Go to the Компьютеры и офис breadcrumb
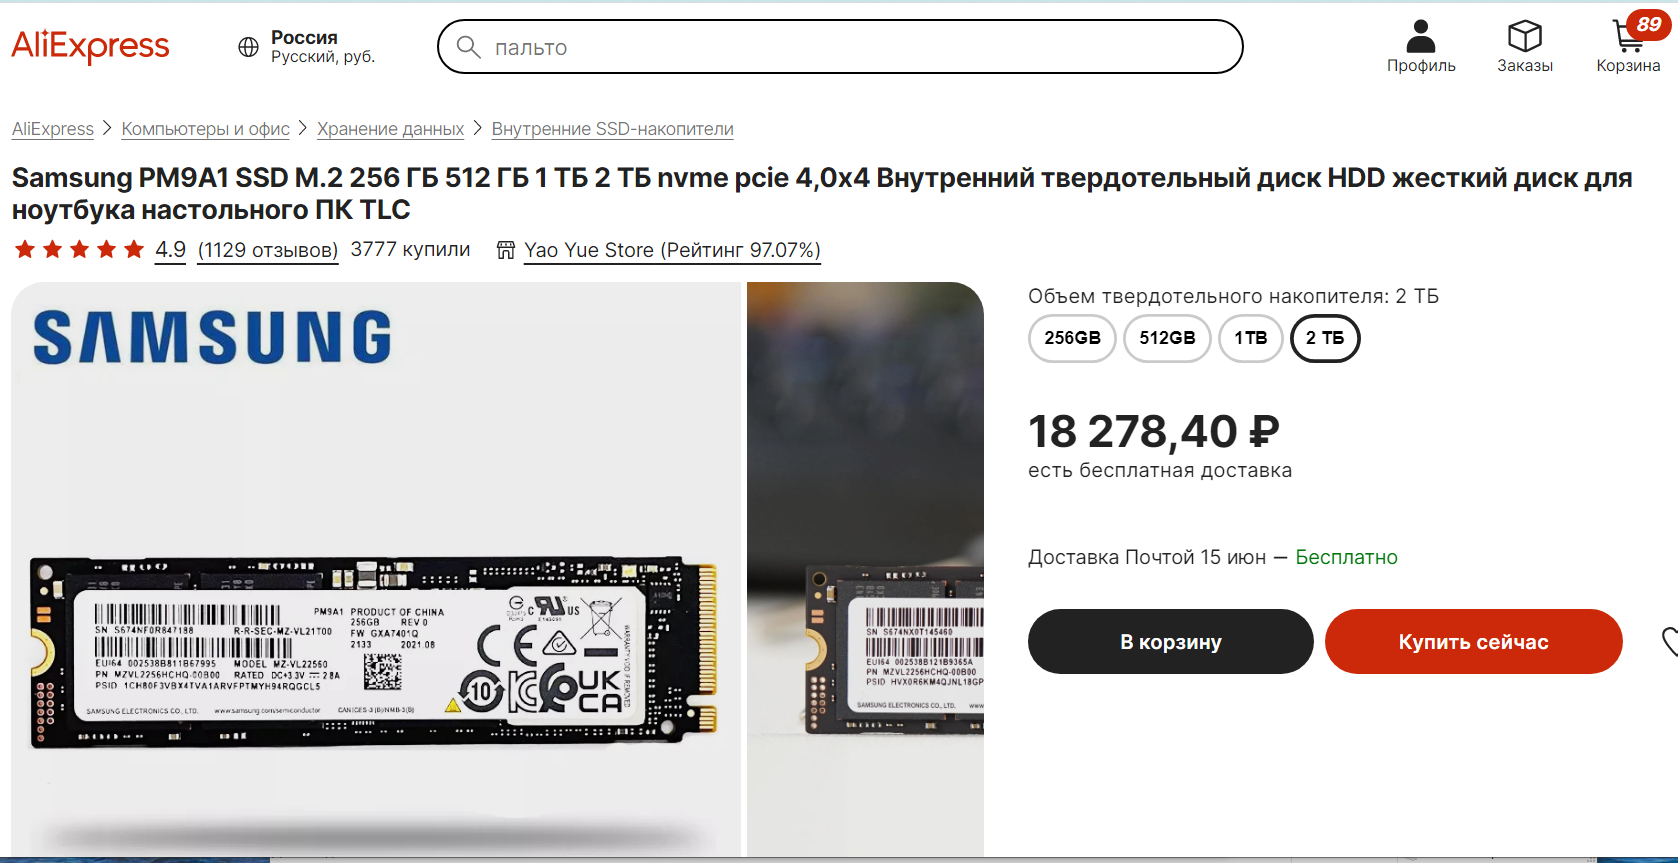Image resolution: width=1678 pixels, height=863 pixels. coord(205,129)
